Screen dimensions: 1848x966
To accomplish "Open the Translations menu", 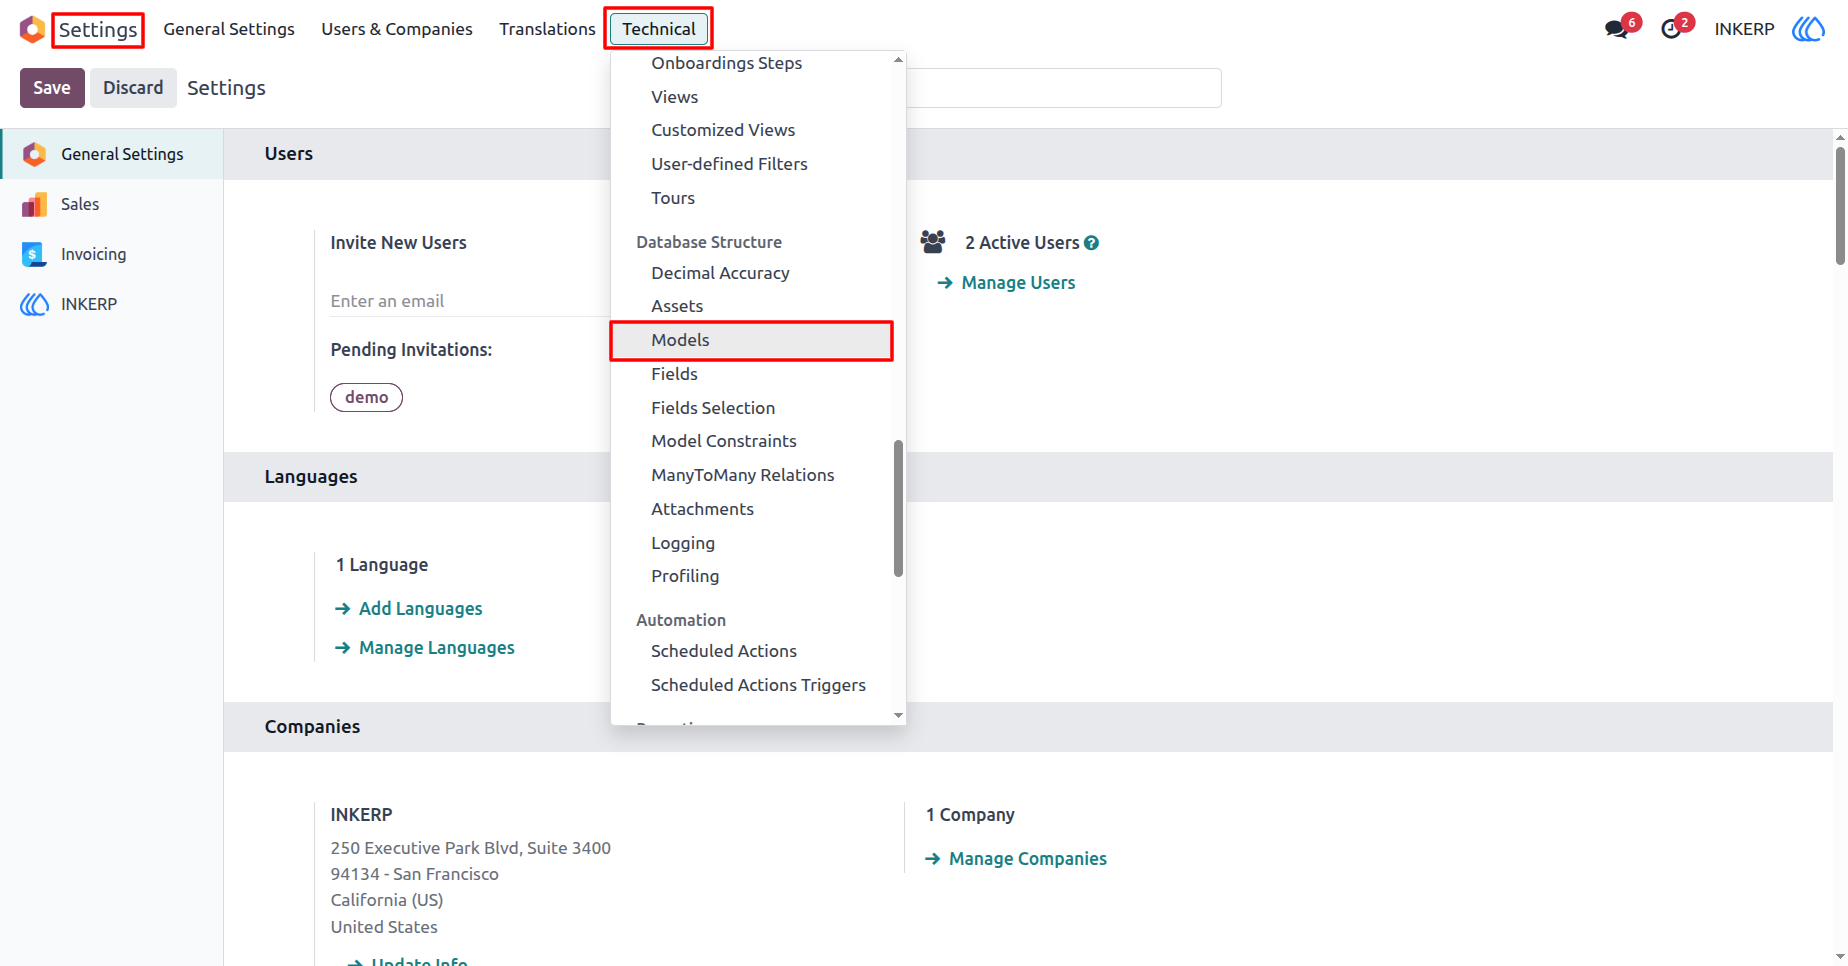I will (547, 29).
